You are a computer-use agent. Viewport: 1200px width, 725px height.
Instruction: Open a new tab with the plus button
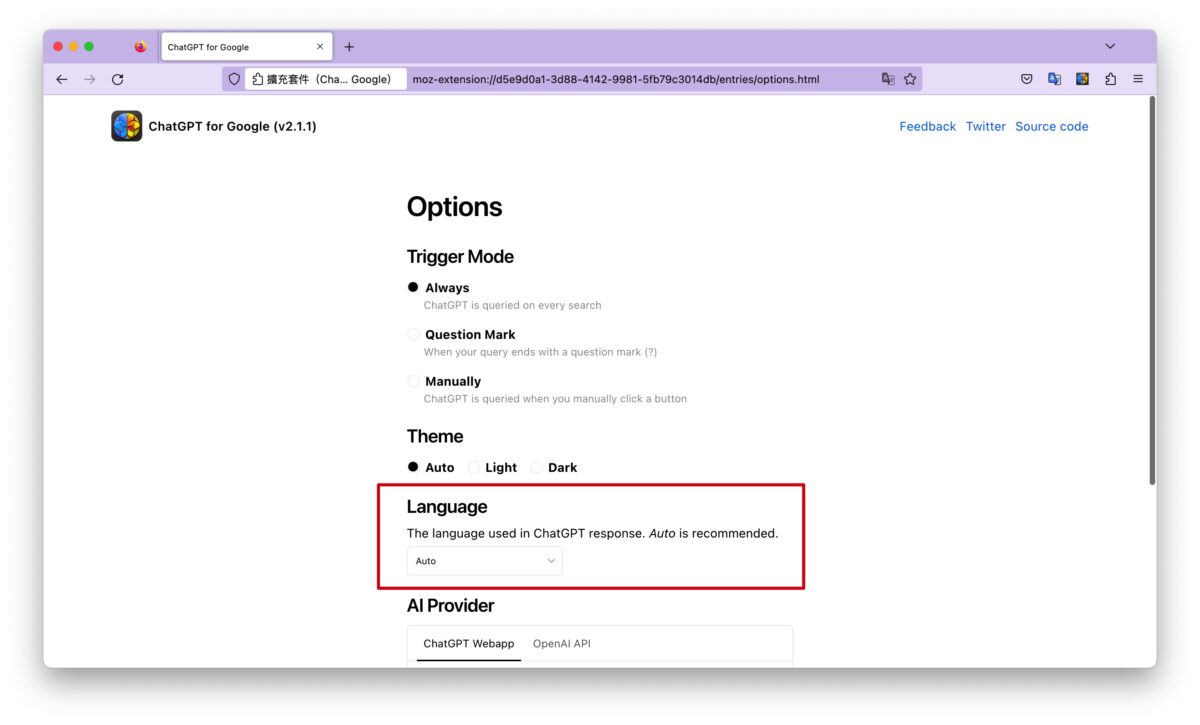pyautogui.click(x=349, y=47)
